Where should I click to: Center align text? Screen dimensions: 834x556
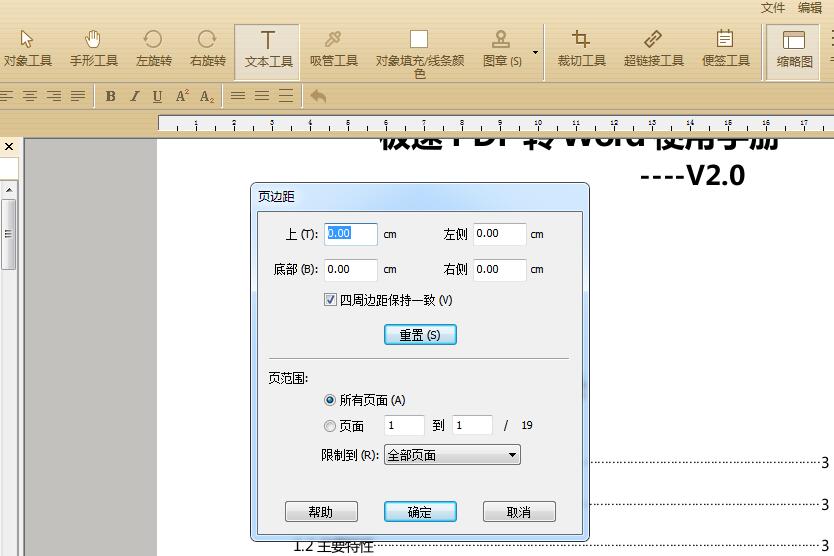[x=30, y=96]
